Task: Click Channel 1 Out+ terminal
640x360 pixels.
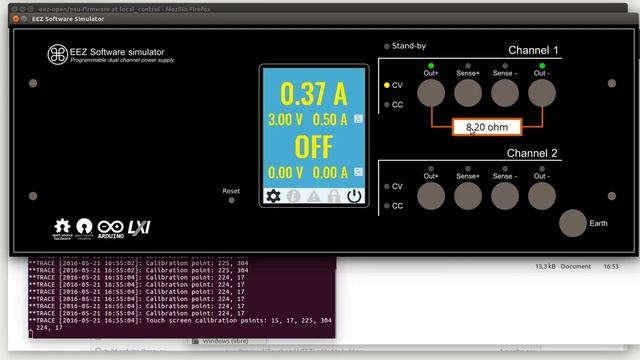Action: coord(431,93)
